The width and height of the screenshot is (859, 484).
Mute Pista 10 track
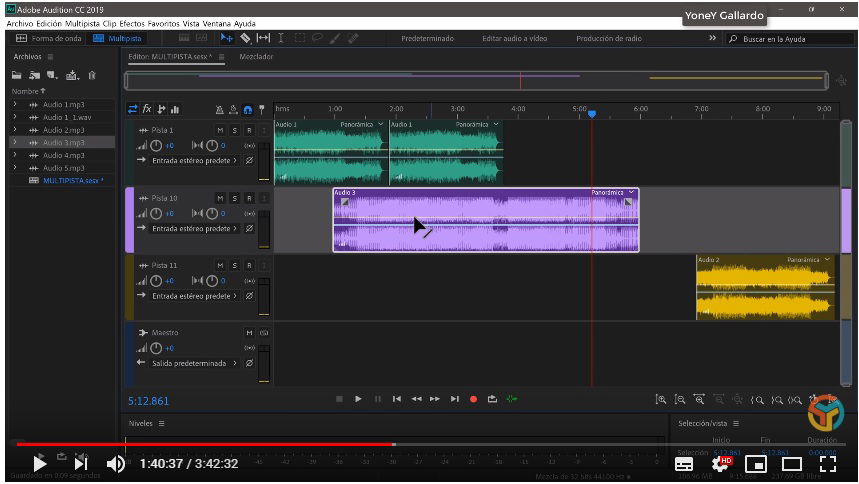coord(220,198)
